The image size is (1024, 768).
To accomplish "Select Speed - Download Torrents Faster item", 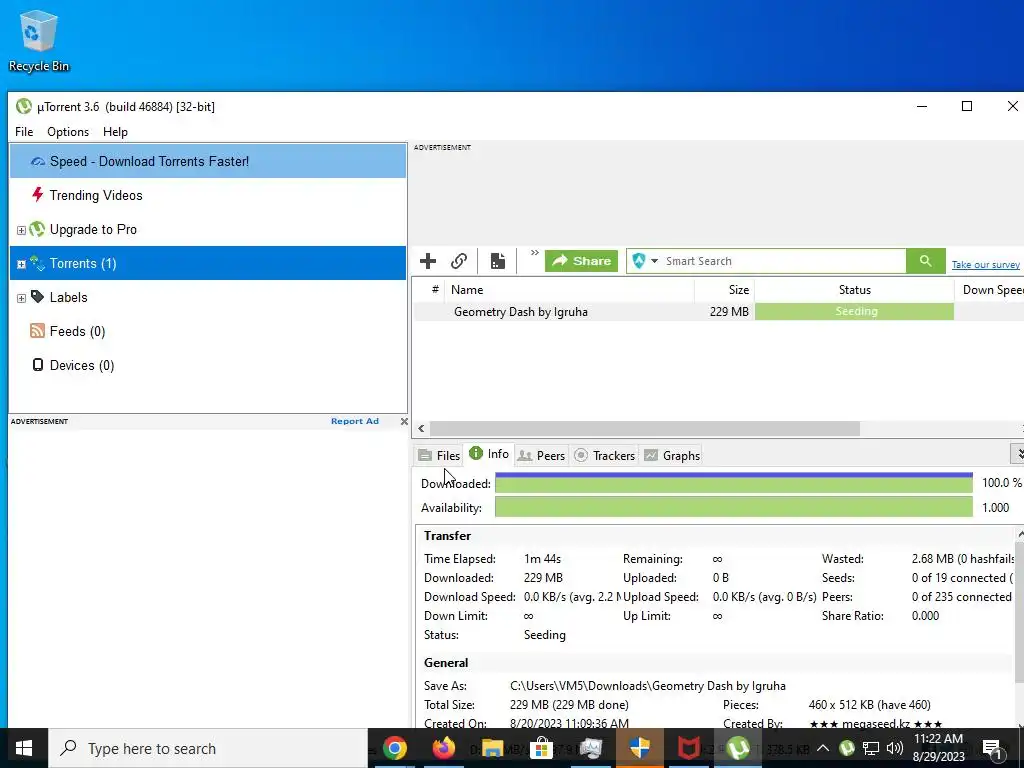I will (x=208, y=161).
